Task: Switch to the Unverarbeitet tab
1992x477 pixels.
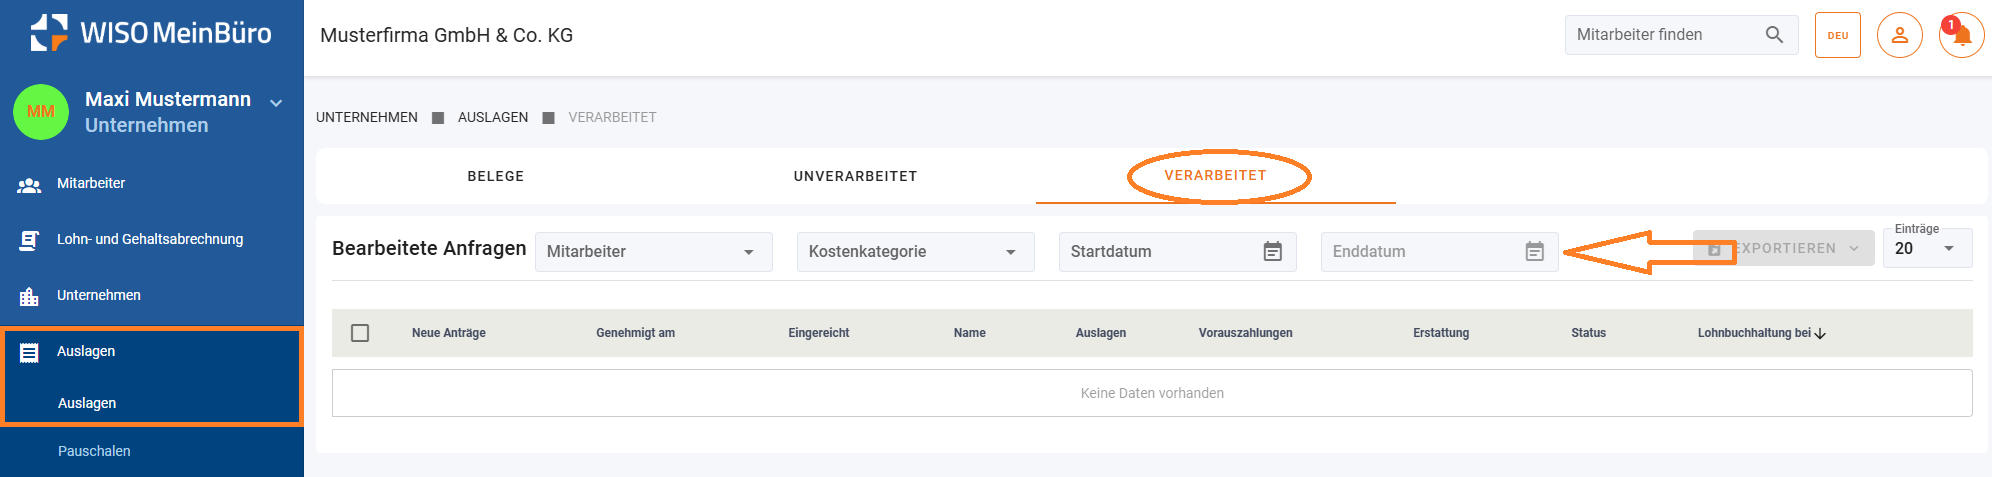Action: 855,176
